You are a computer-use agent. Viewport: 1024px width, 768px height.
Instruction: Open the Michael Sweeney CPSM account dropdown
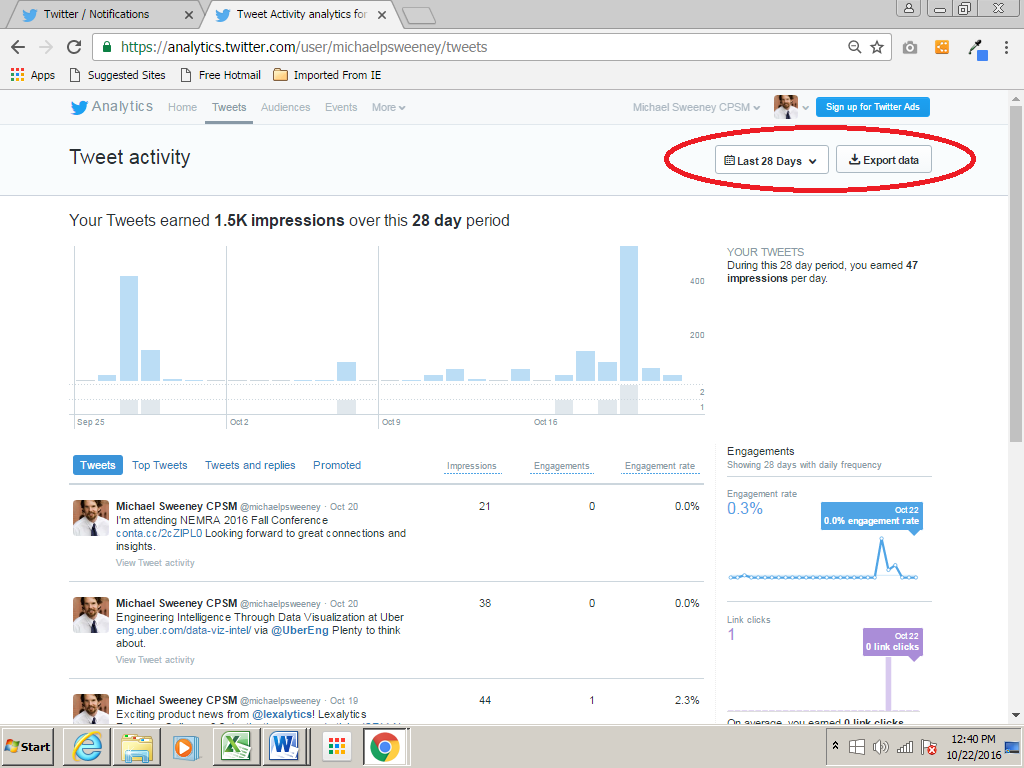pyautogui.click(x=697, y=107)
